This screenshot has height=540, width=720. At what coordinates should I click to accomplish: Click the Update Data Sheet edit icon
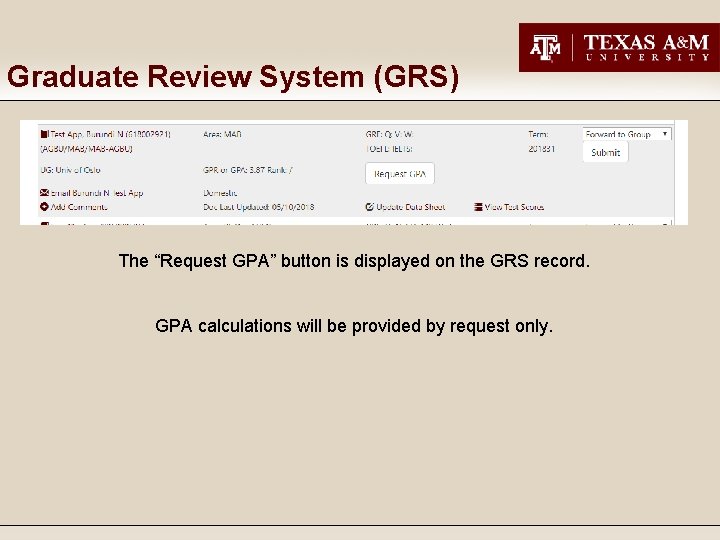(370, 207)
